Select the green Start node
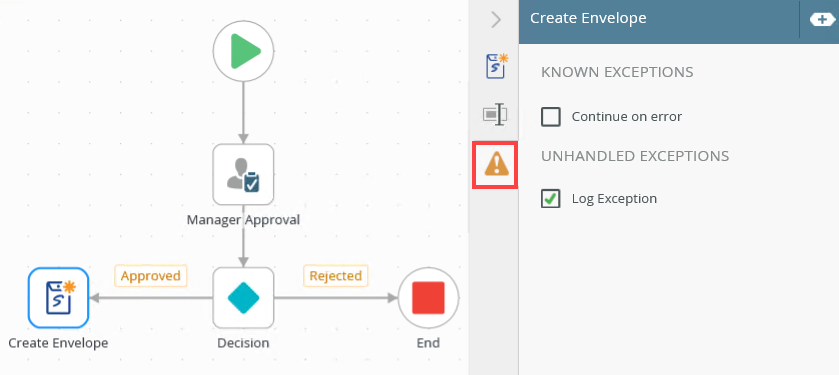 tap(243, 51)
